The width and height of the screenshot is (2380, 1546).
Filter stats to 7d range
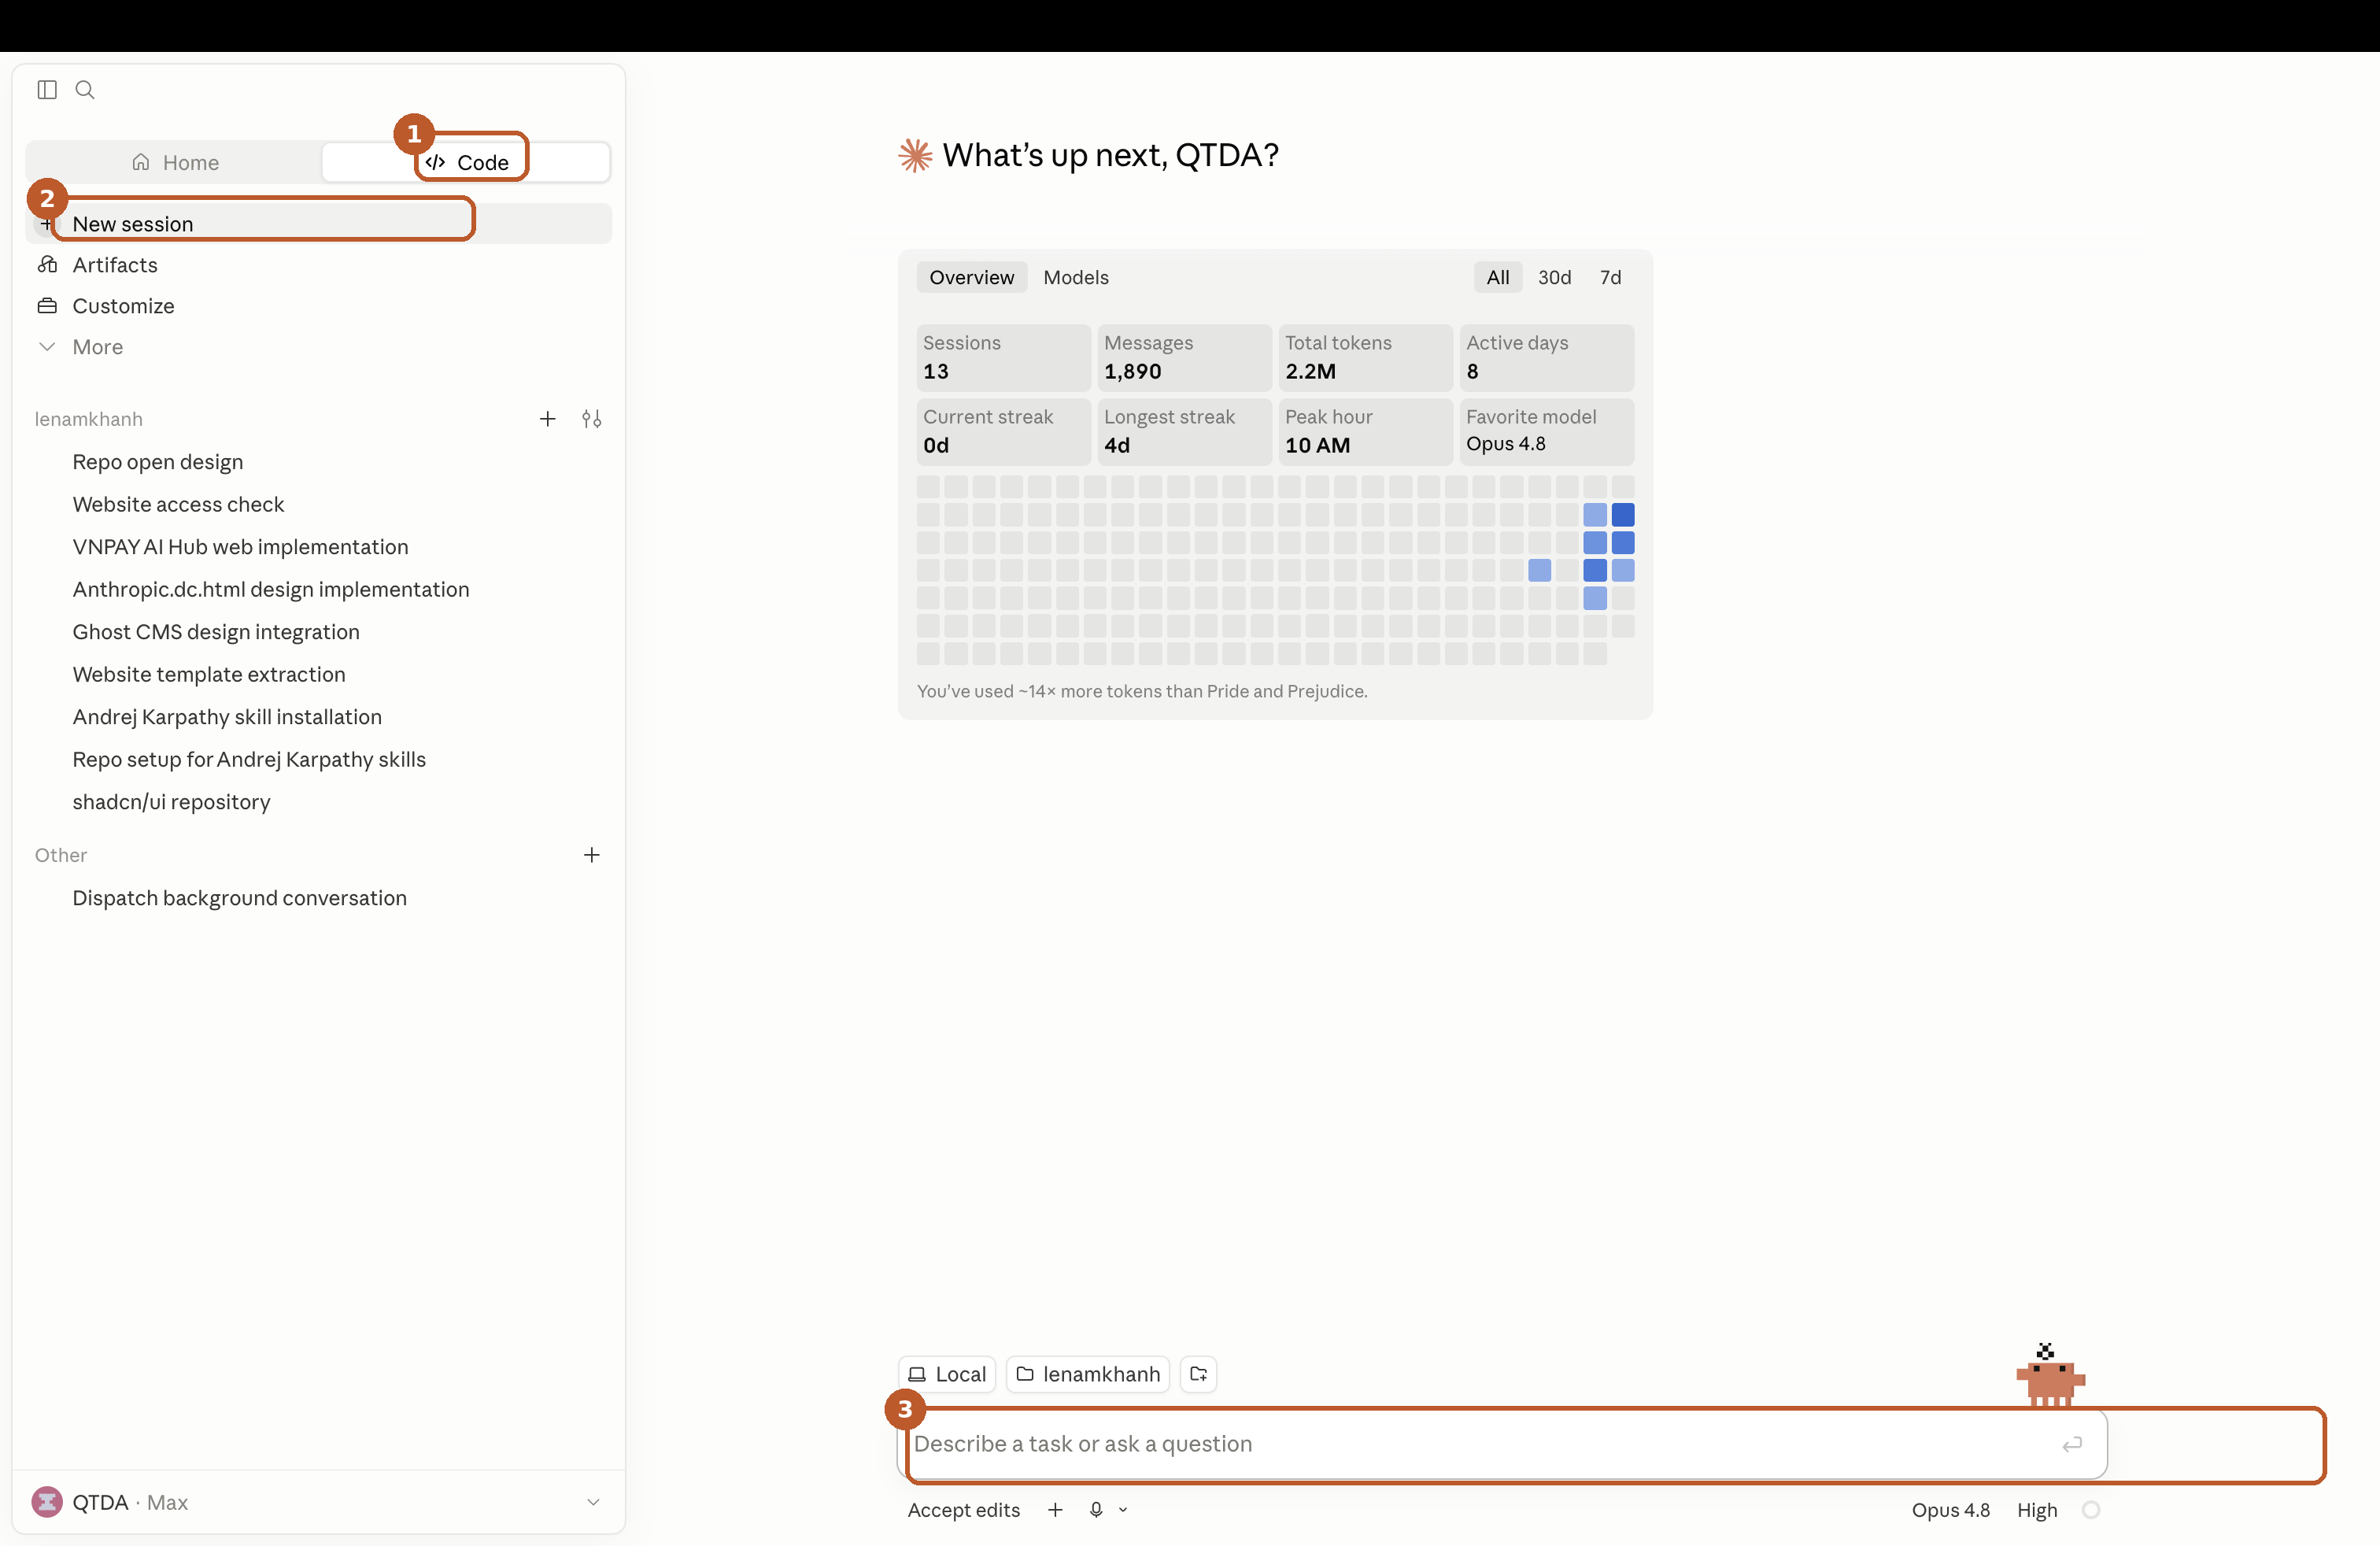pos(1610,277)
